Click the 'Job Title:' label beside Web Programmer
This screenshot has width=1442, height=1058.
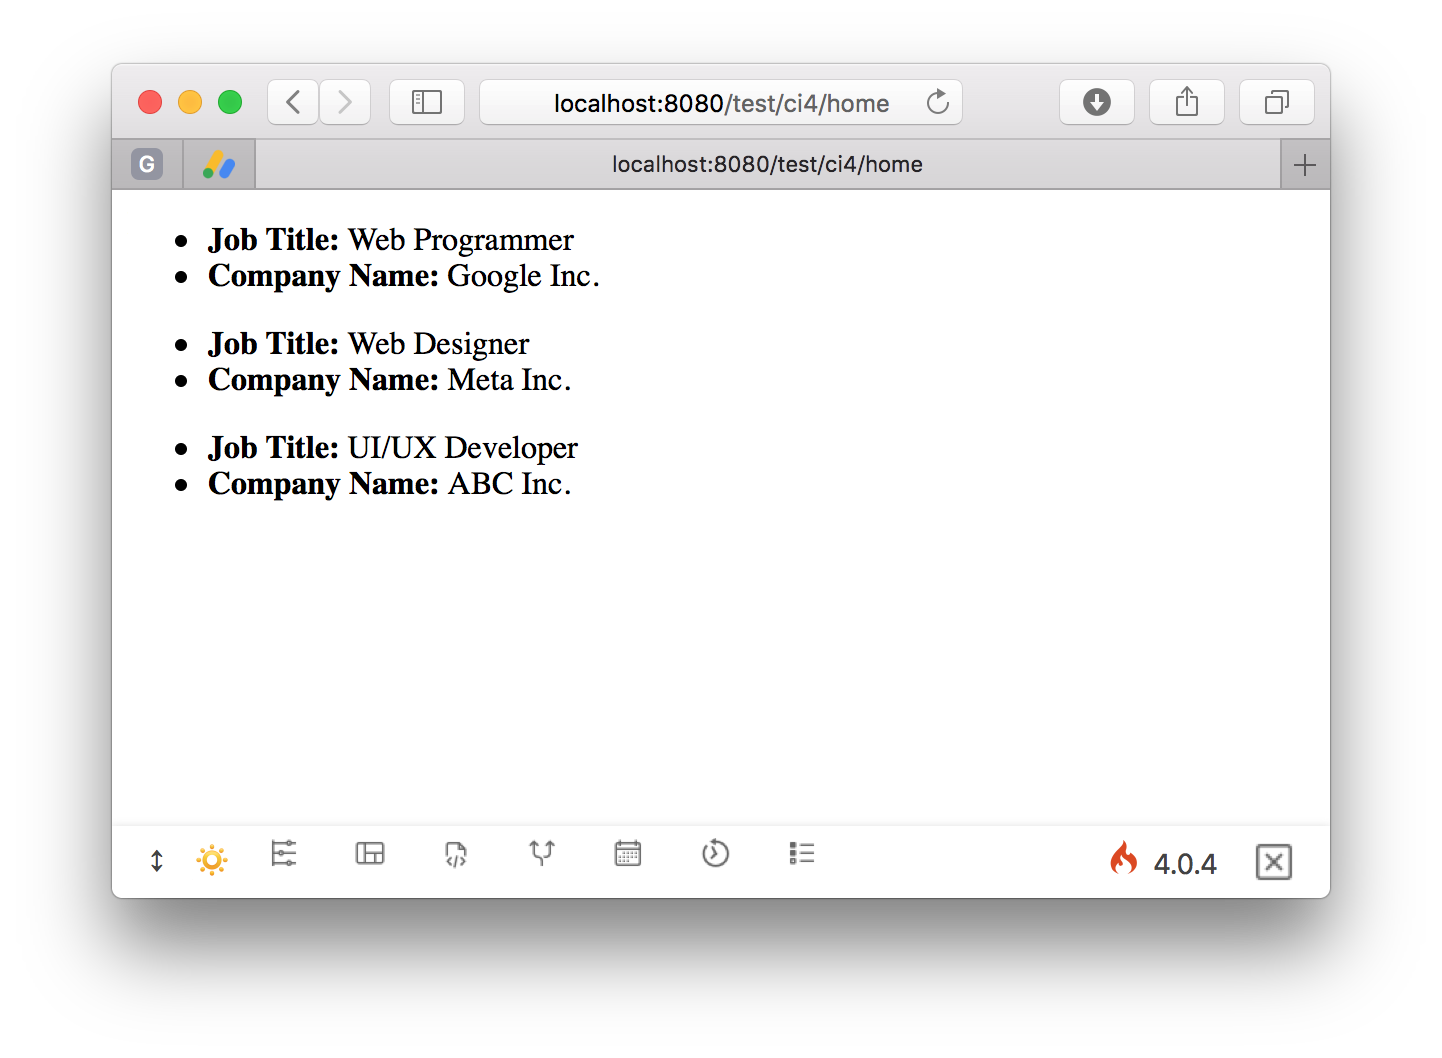point(274,240)
